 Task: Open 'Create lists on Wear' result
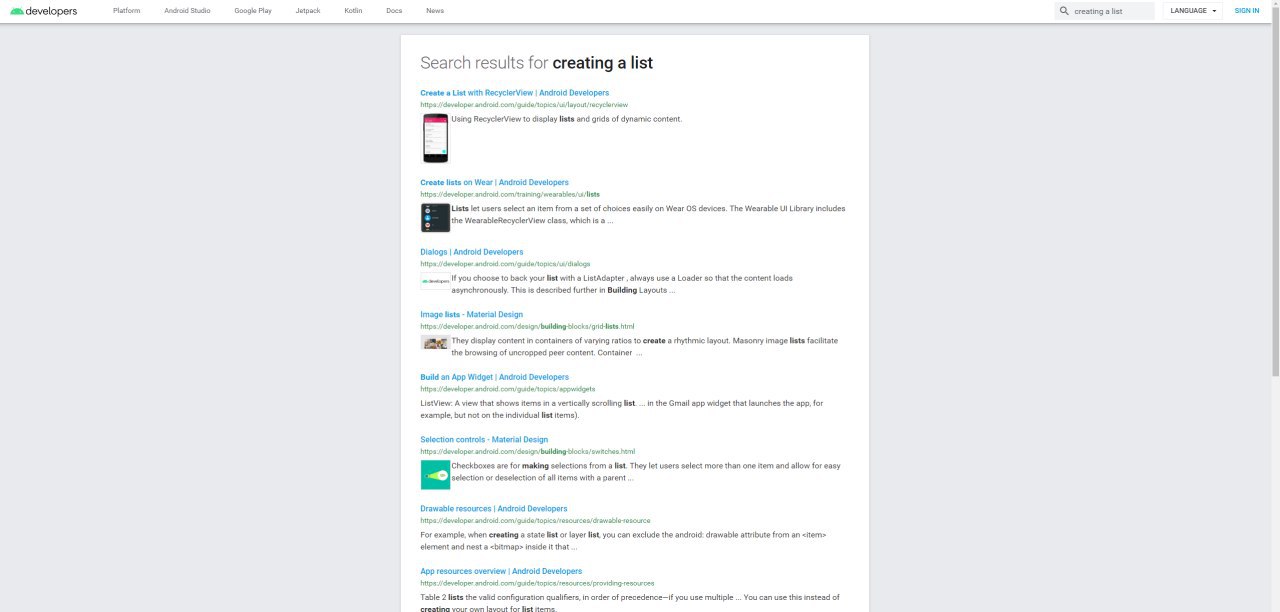(x=494, y=183)
